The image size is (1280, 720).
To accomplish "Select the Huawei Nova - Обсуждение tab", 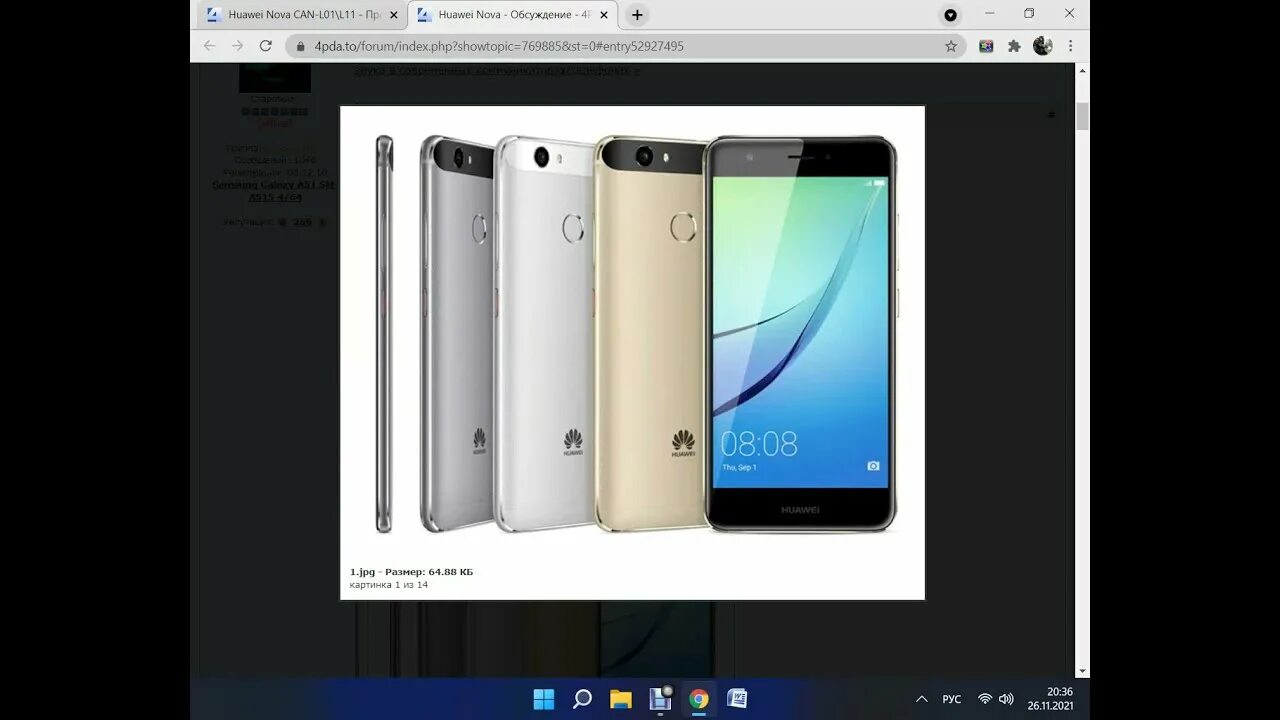I will click(x=512, y=15).
